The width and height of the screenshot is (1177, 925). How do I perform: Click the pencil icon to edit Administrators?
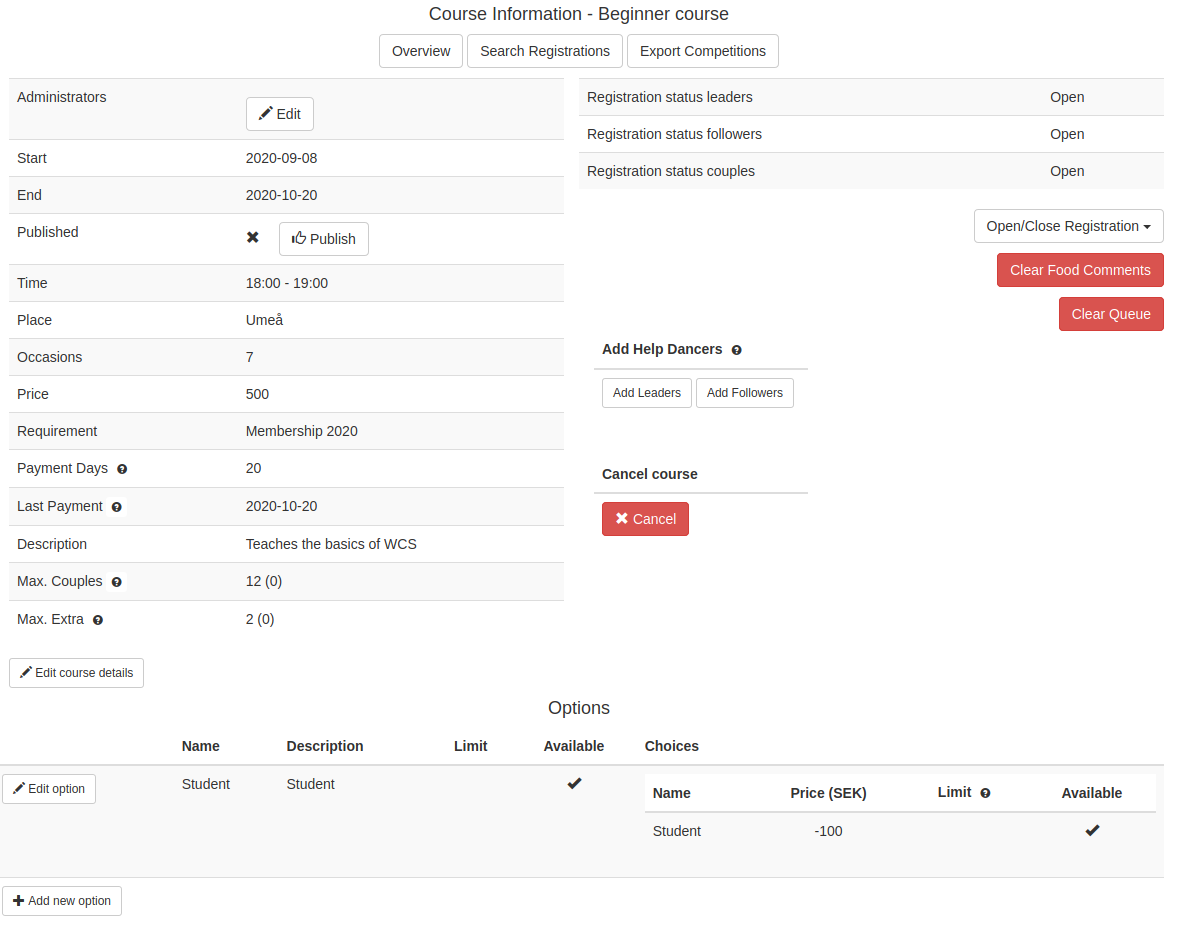[x=265, y=113]
